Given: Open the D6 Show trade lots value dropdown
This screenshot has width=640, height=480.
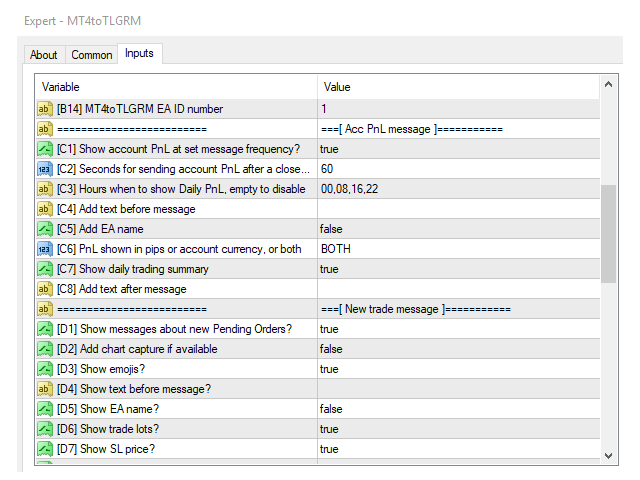Looking at the screenshot, I should 330,429.
